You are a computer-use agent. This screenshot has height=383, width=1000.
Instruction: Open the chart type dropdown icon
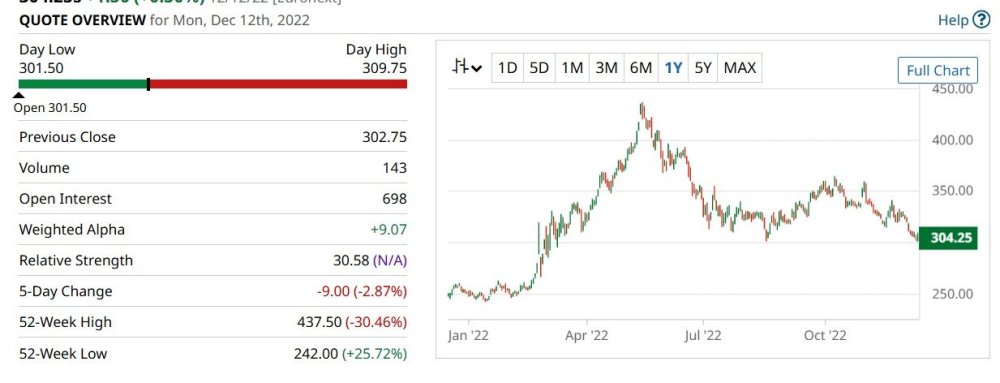click(467, 67)
